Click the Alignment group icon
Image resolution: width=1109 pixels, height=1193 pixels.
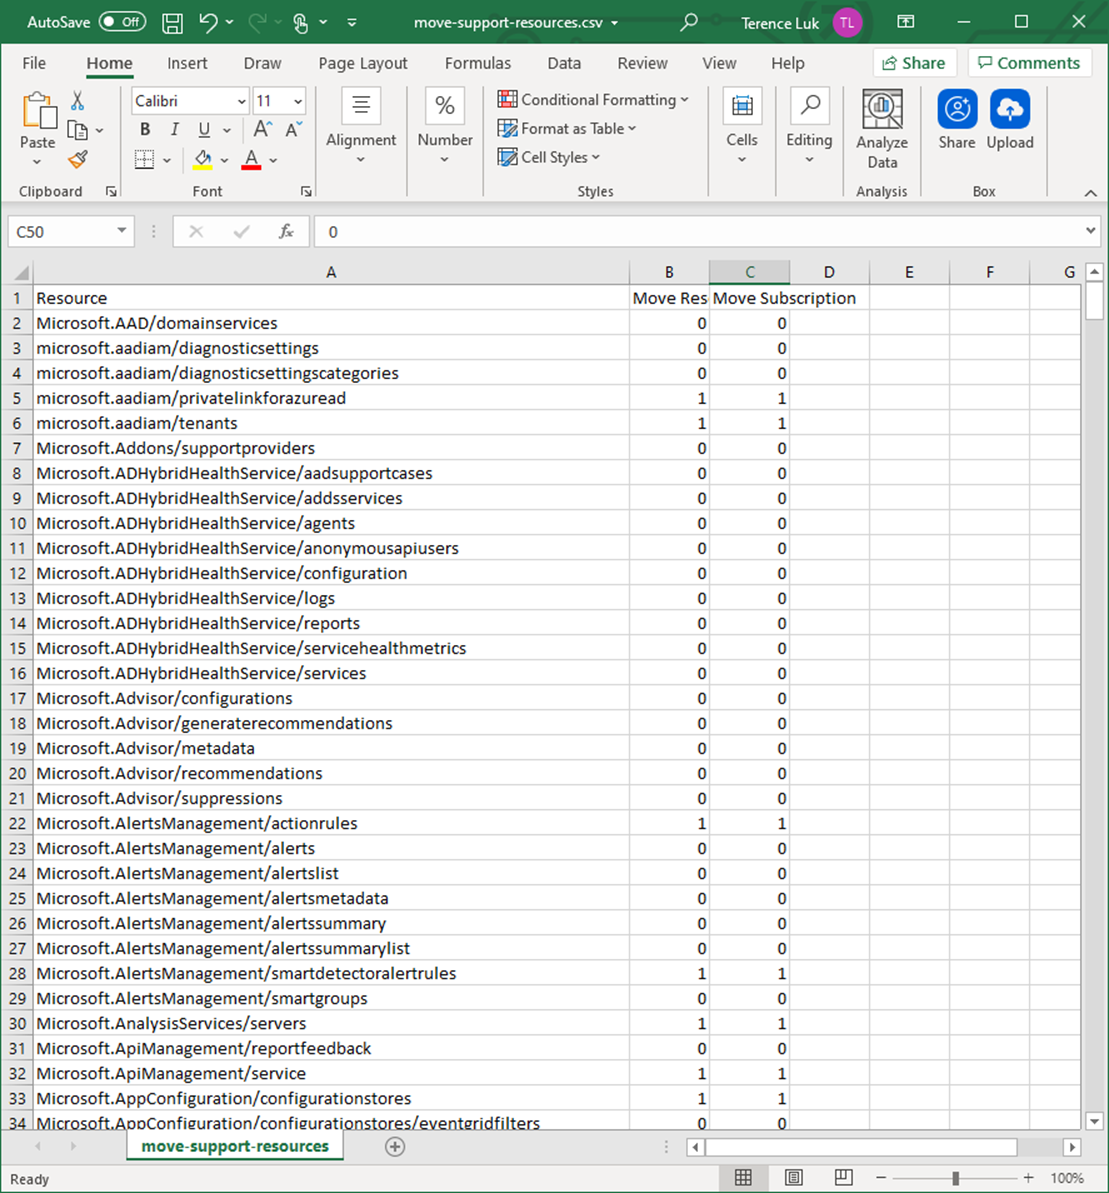(x=361, y=104)
